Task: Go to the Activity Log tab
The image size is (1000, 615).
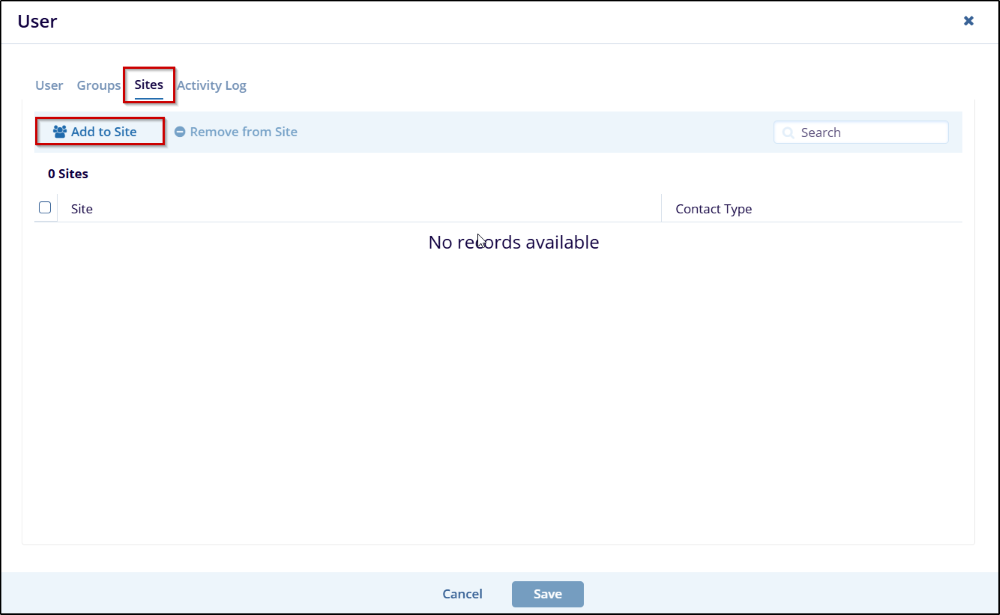Action: (x=212, y=86)
